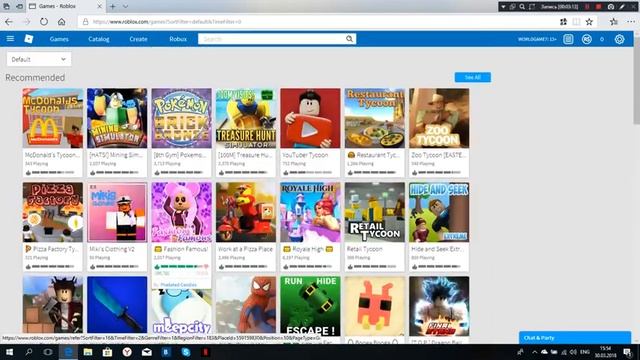Screen dimensions: 640x360
Task: Open the favorites hub icon
Action: pos(613,22)
